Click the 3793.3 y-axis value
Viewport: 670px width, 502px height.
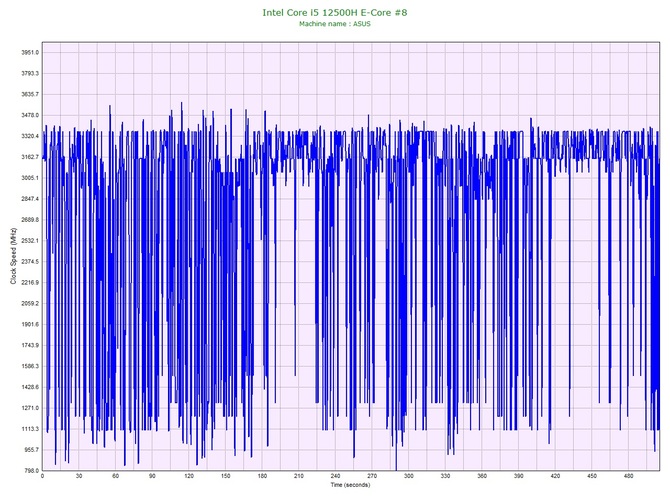point(30,73)
